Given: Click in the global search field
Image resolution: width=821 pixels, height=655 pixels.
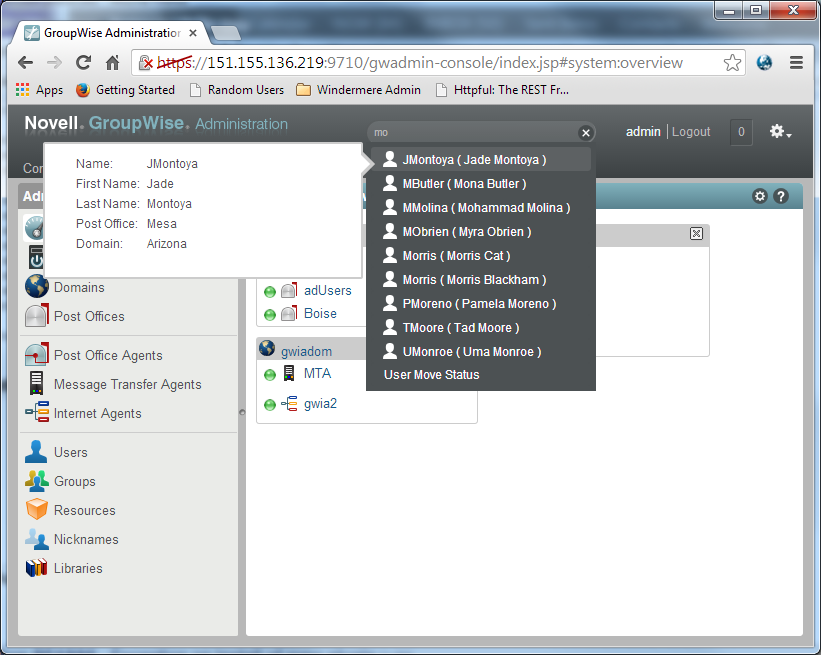Looking at the screenshot, I should [474, 133].
